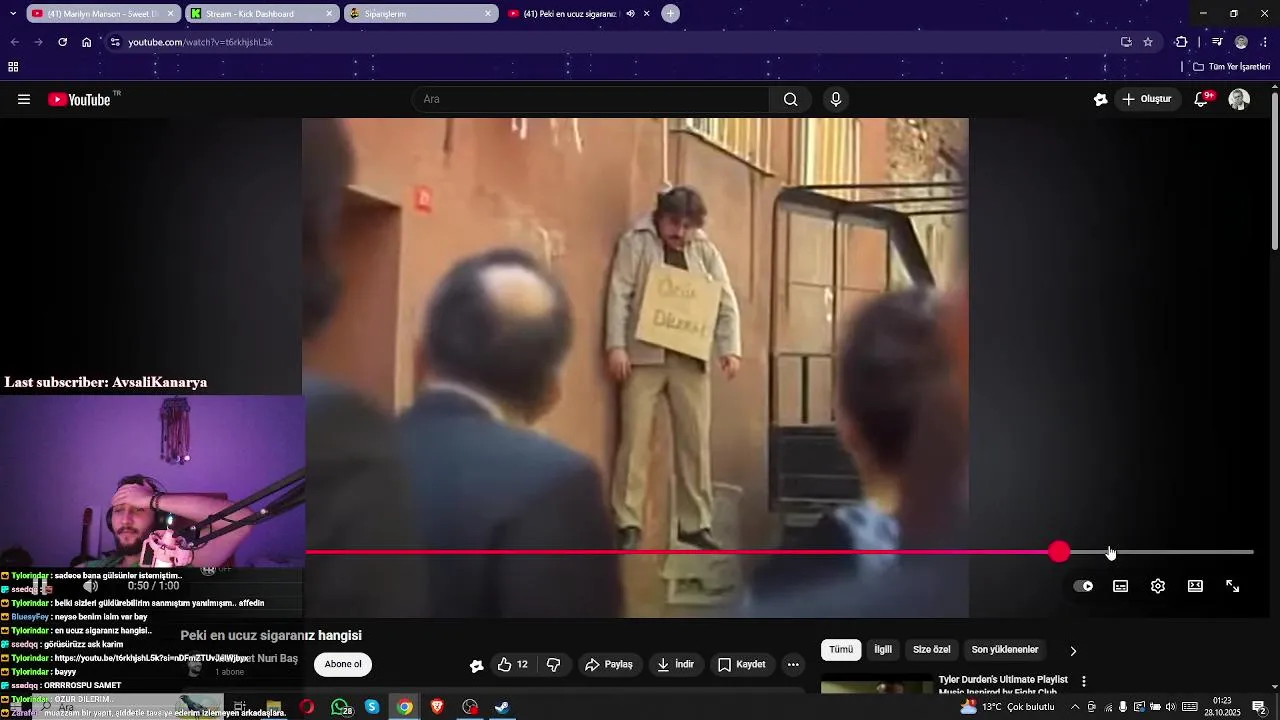Show more filter chips with the right chevron
This screenshot has height=720, width=1280.
[1073, 650]
